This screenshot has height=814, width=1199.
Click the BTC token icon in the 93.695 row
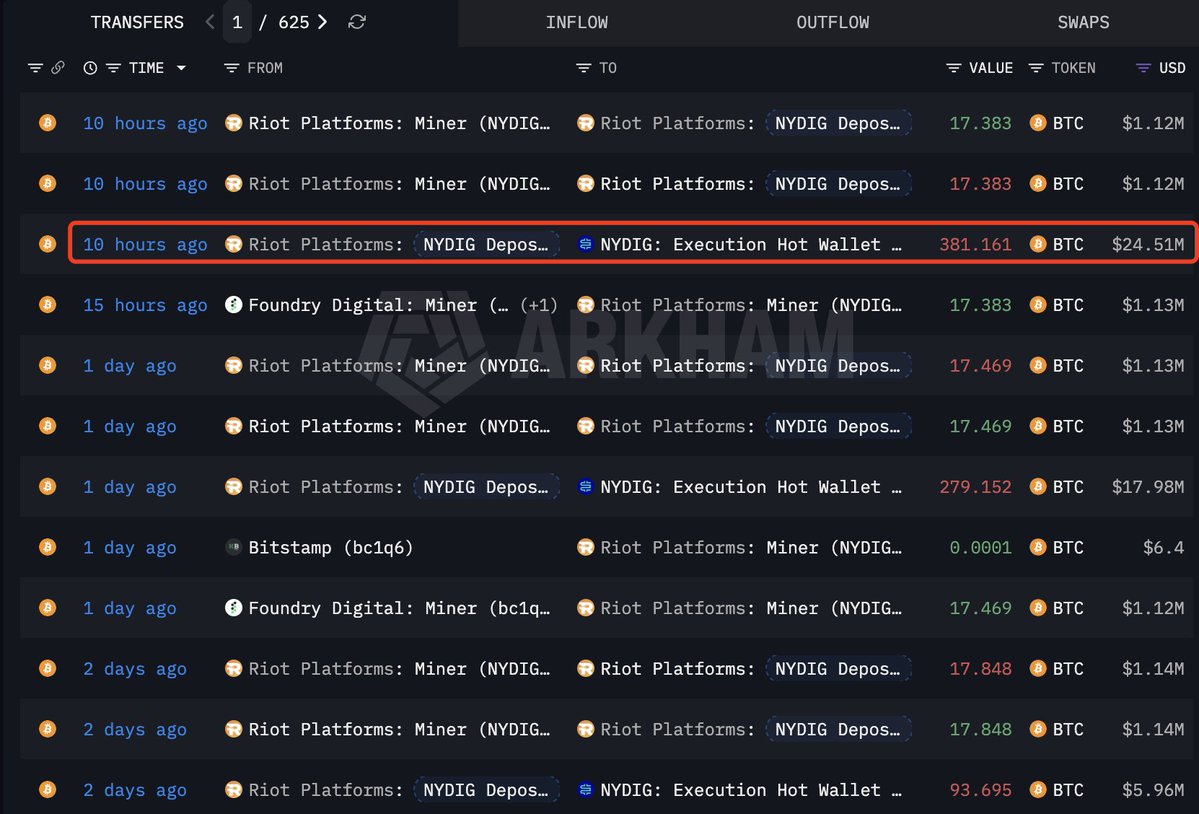1038,789
